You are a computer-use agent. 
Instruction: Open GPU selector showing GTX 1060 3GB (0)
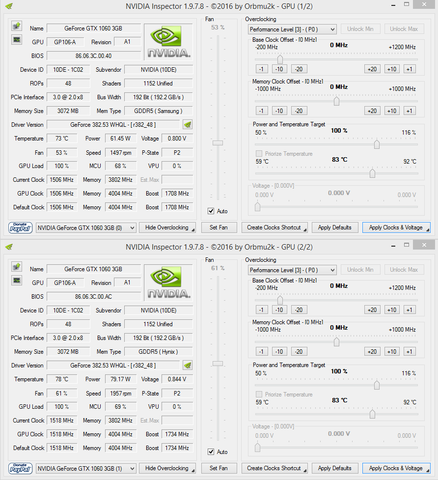coord(86,228)
